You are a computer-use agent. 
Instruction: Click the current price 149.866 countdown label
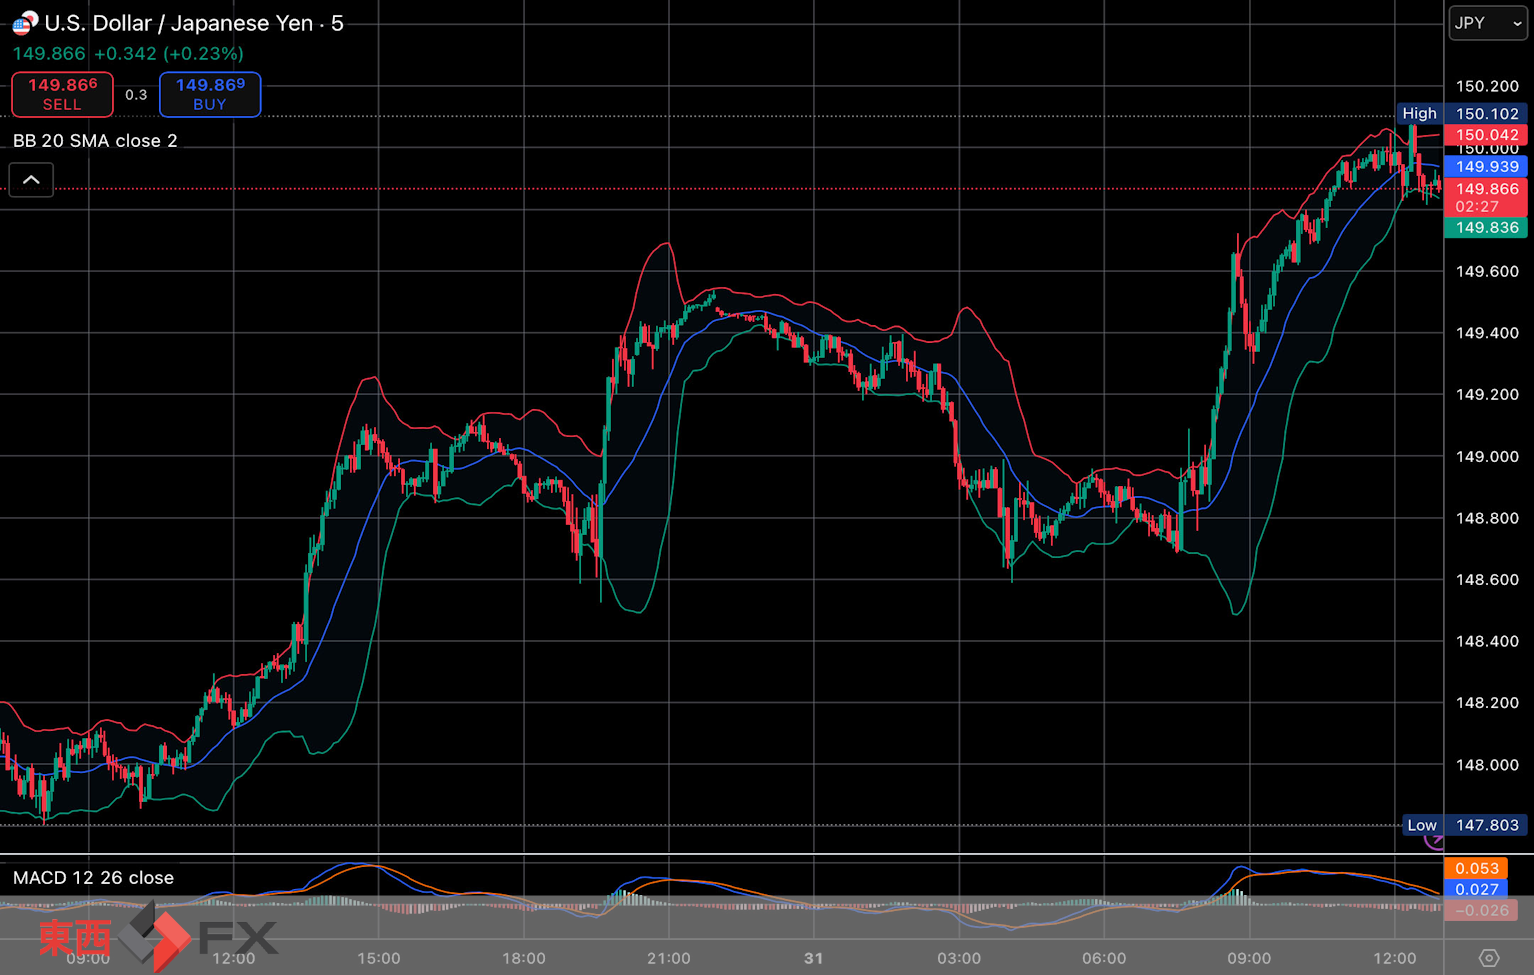coord(1486,197)
